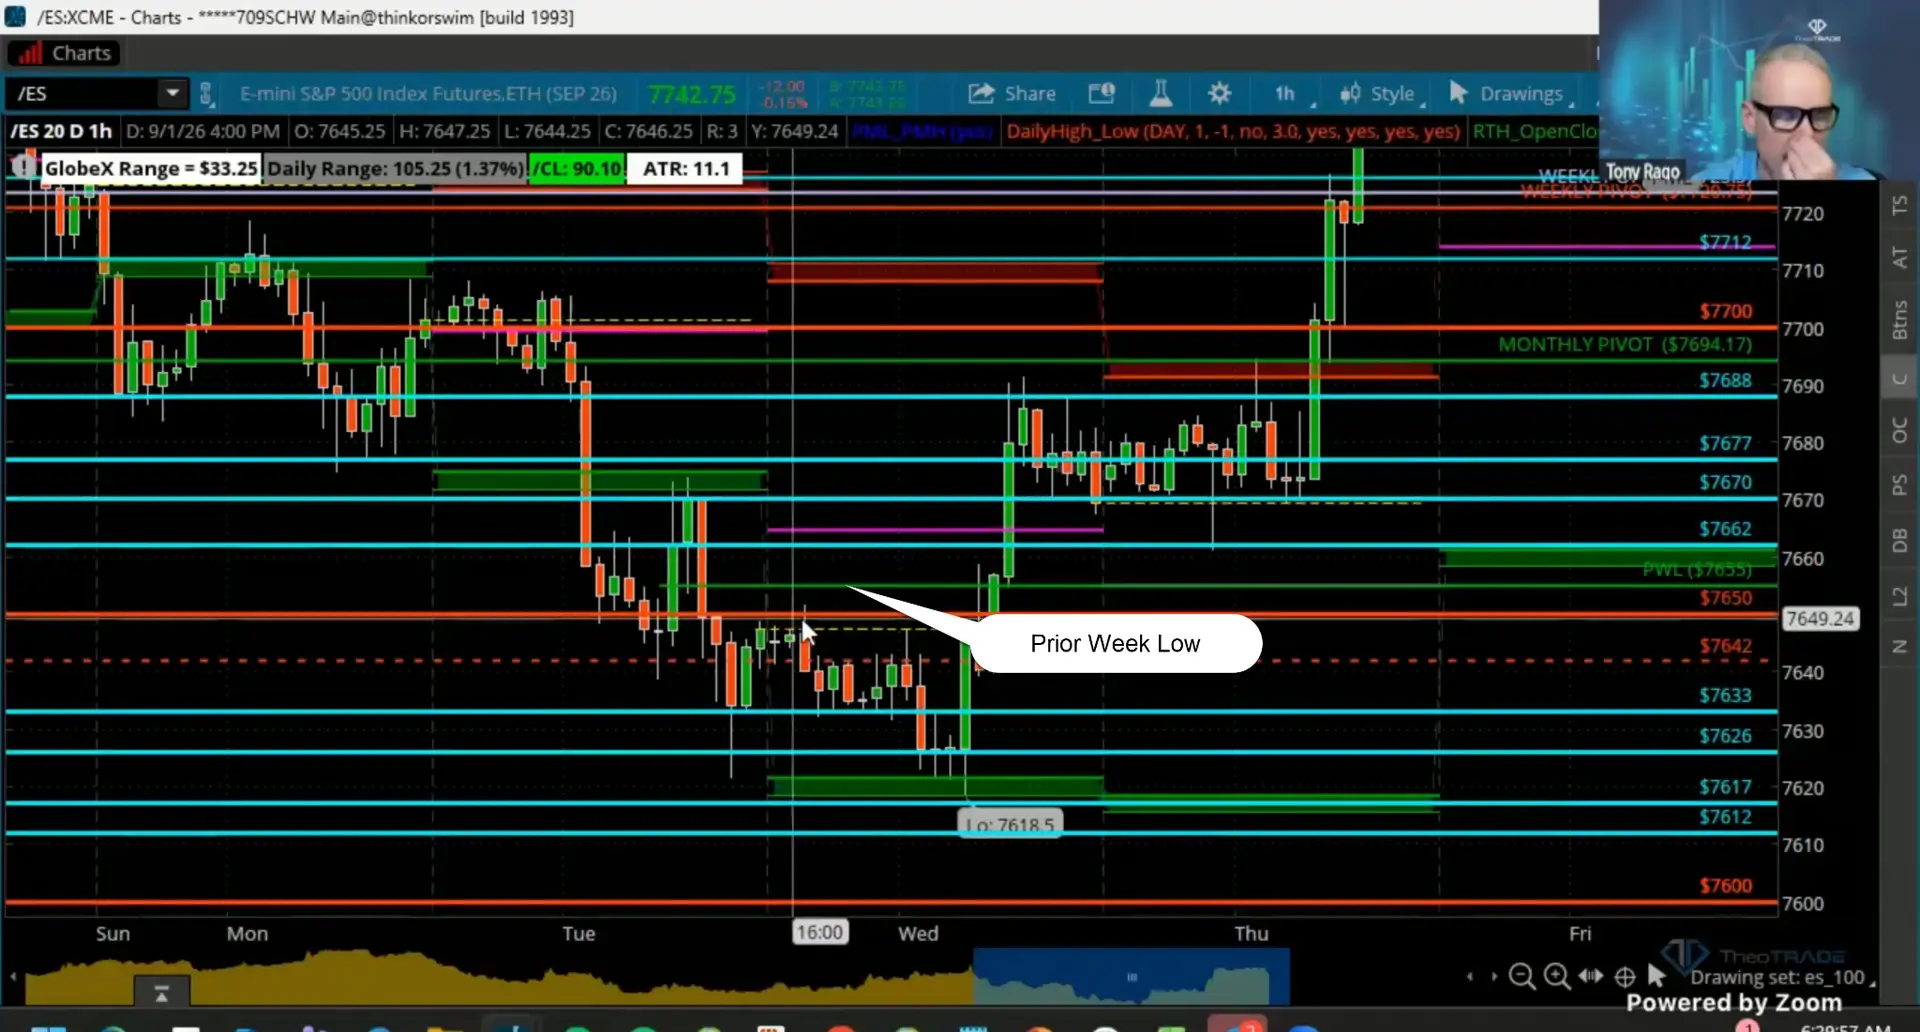Zoom in the chart with plus magnifier

point(1557,976)
